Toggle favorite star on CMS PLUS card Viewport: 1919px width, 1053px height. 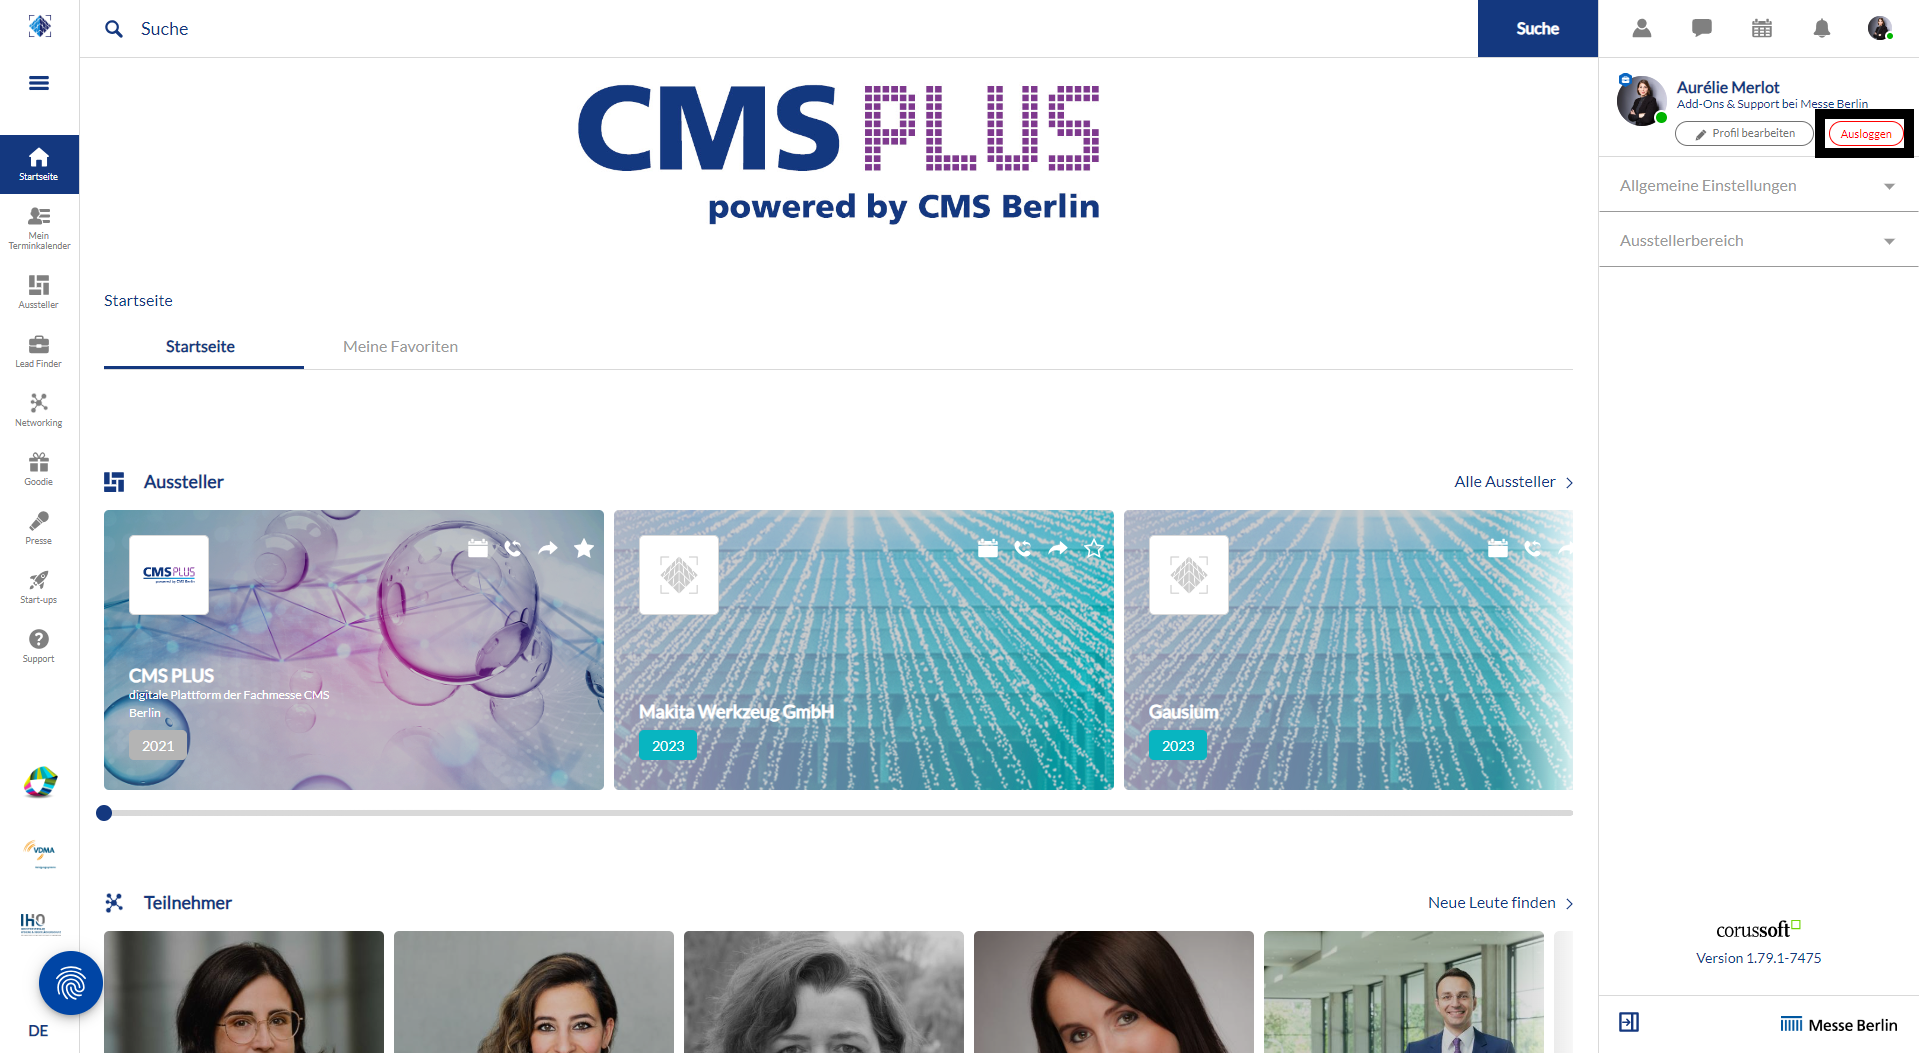click(584, 548)
